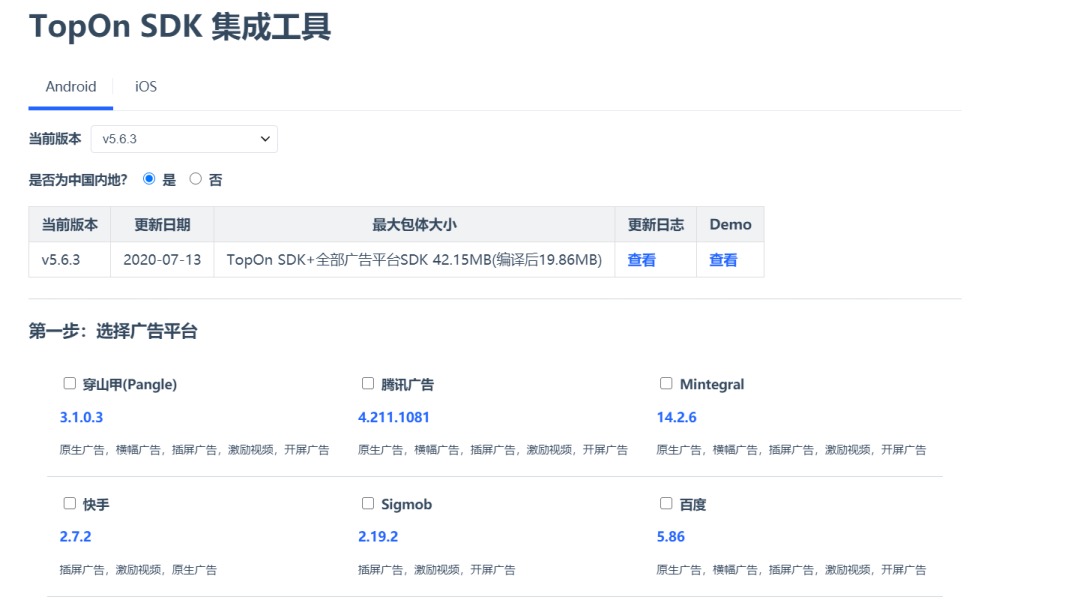The width and height of the screenshot is (1080, 606).
Task: Switch to the Android tab
Action: (71, 87)
